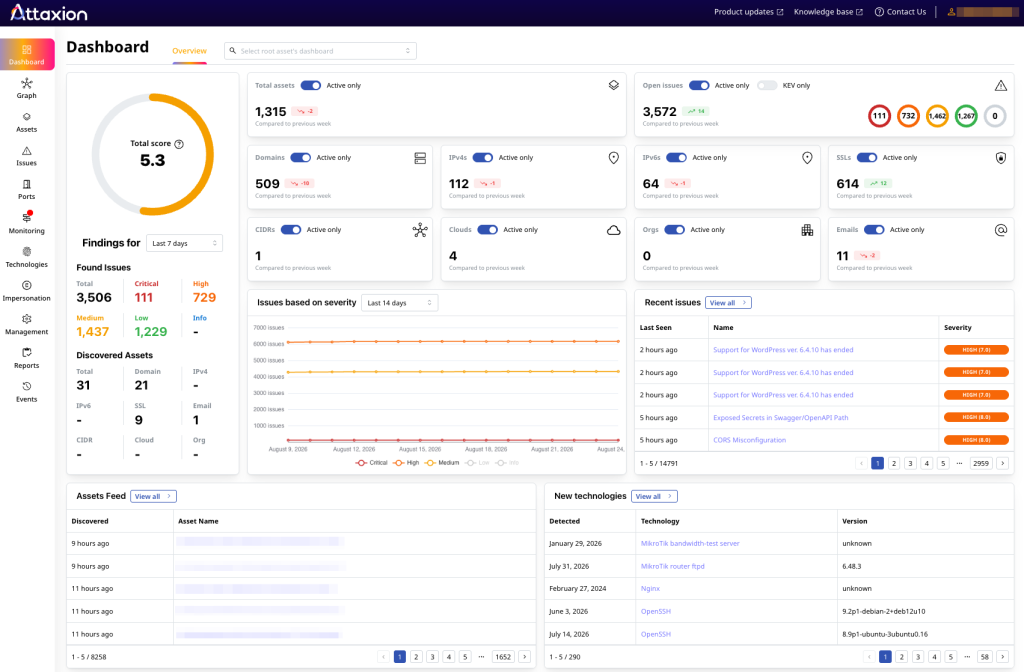The height and width of the screenshot is (672, 1024).
Task: Click the green low issues circle 1,267
Action: 966,116
